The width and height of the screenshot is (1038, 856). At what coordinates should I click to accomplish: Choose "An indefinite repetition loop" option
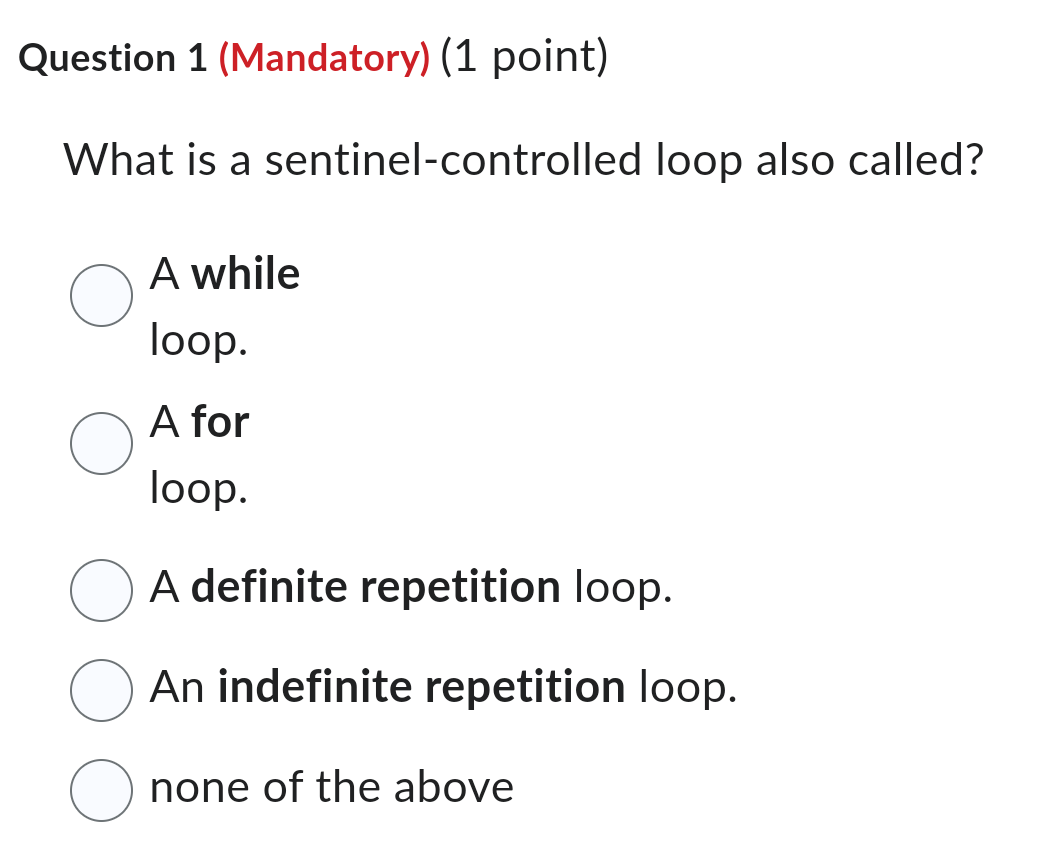pyautogui.click(x=101, y=690)
